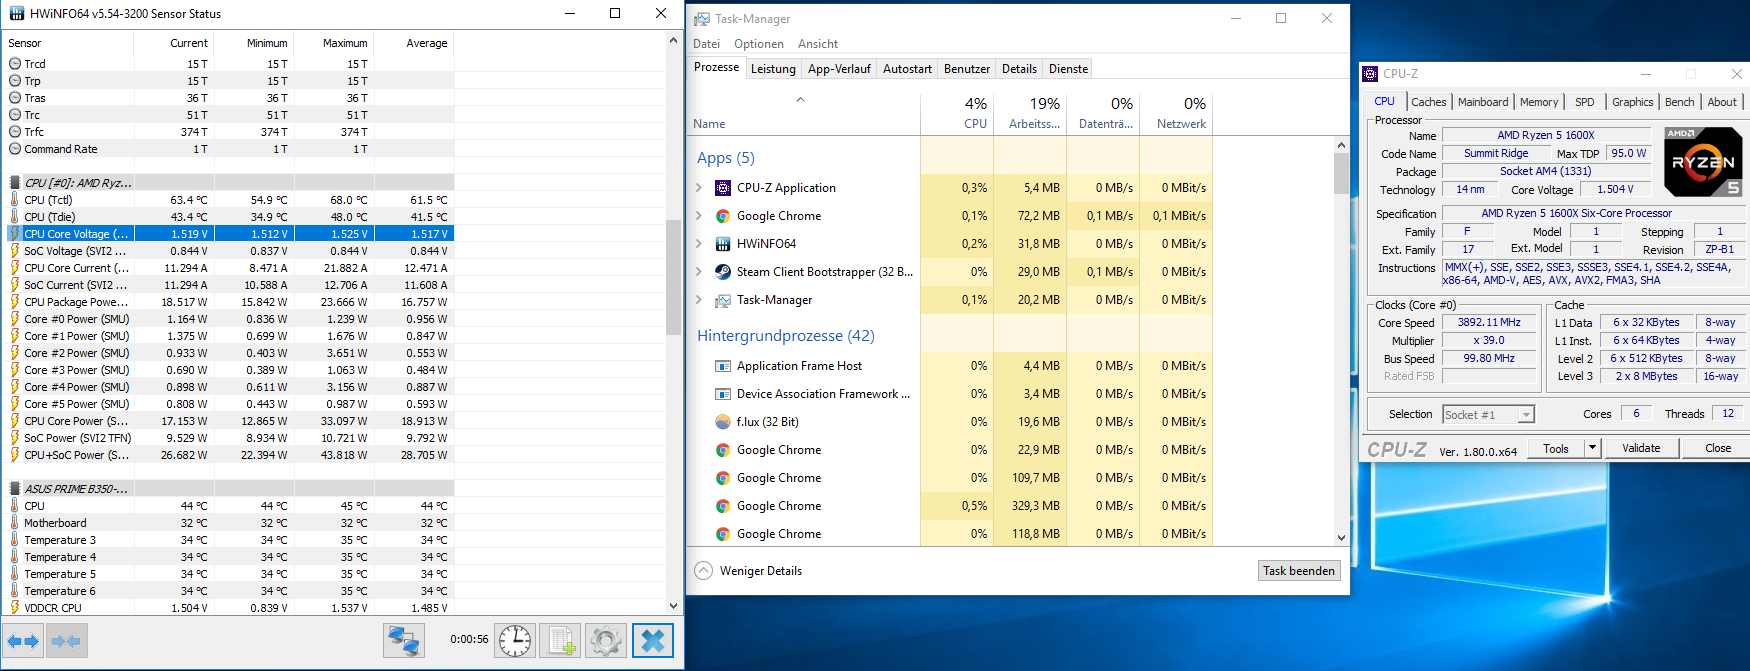The height and width of the screenshot is (671, 1750).
Task: Click the HWiNFO scrollbar down arrow
Action: point(673,606)
